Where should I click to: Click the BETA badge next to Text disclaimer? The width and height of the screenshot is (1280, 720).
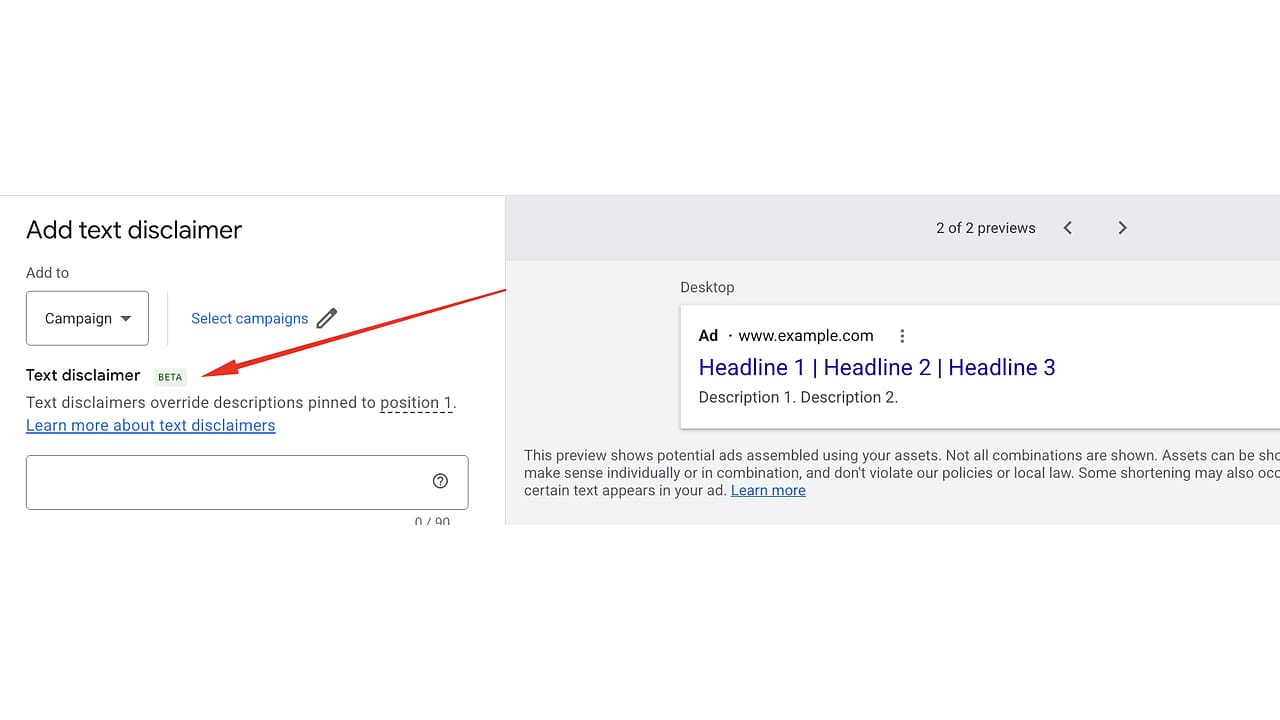[x=170, y=377]
